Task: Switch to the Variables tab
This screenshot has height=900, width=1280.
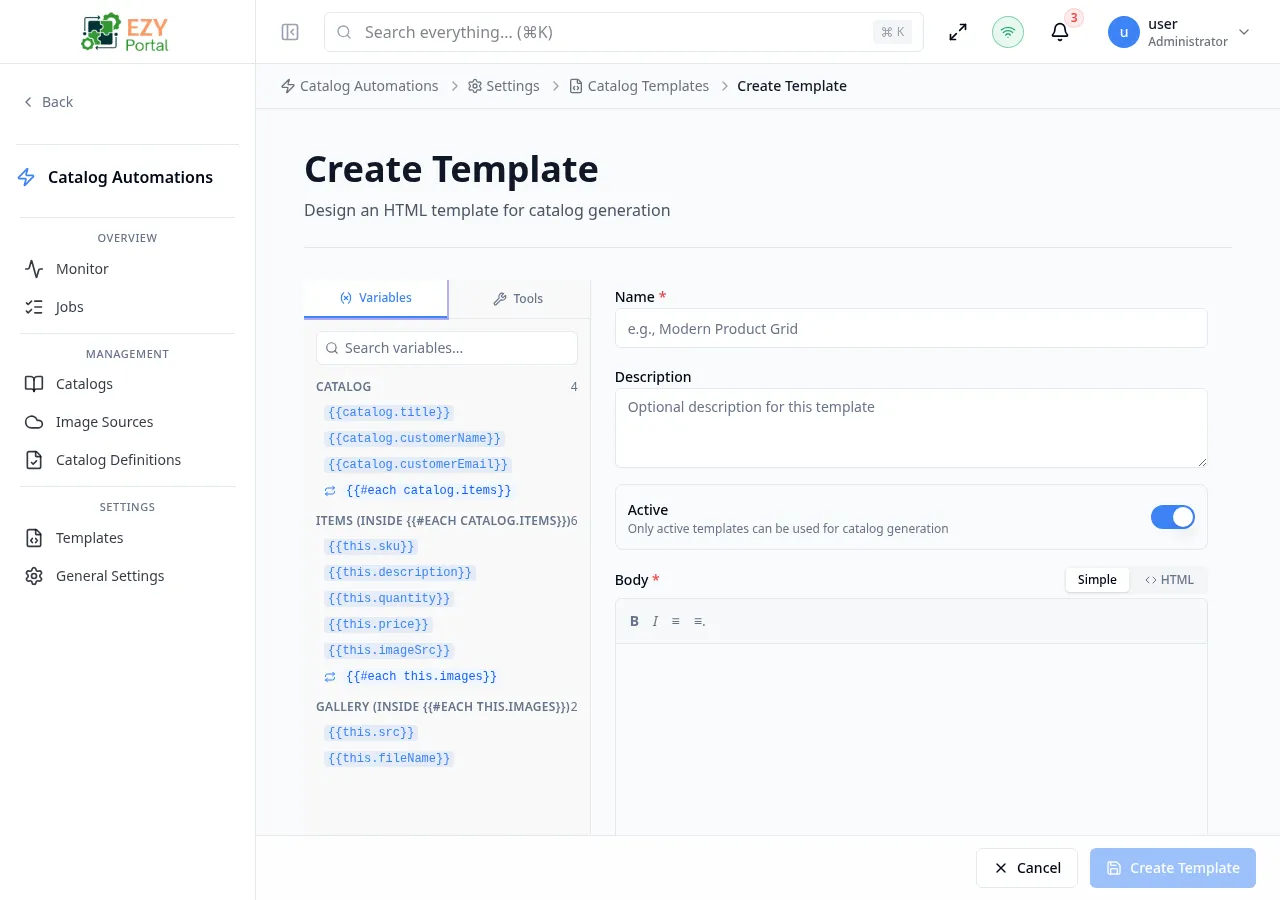Action: pyautogui.click(x=376, y=298)
